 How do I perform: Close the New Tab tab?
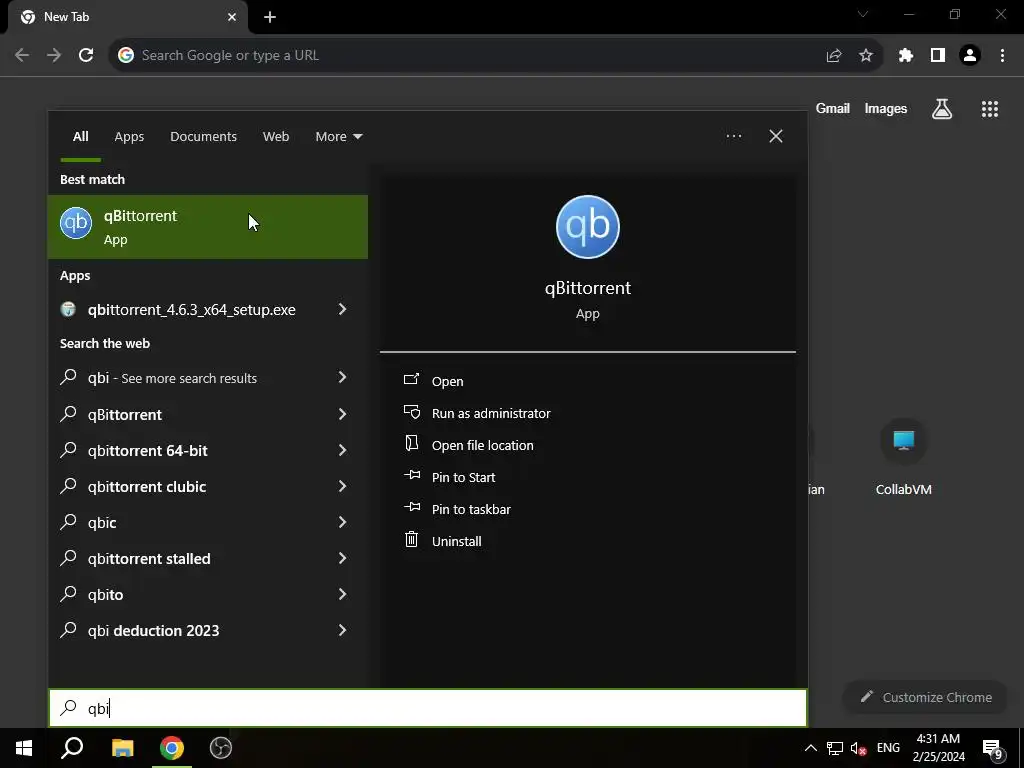point(232,17)
